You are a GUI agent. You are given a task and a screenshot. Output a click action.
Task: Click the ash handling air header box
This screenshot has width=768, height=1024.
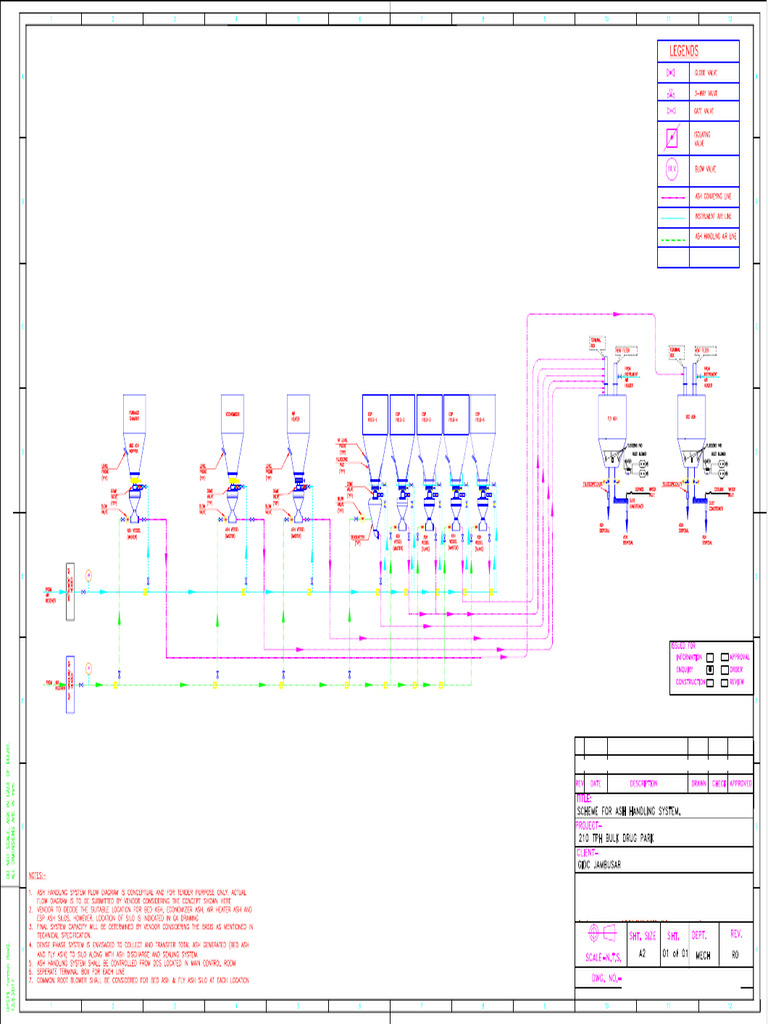click(71, 684)
